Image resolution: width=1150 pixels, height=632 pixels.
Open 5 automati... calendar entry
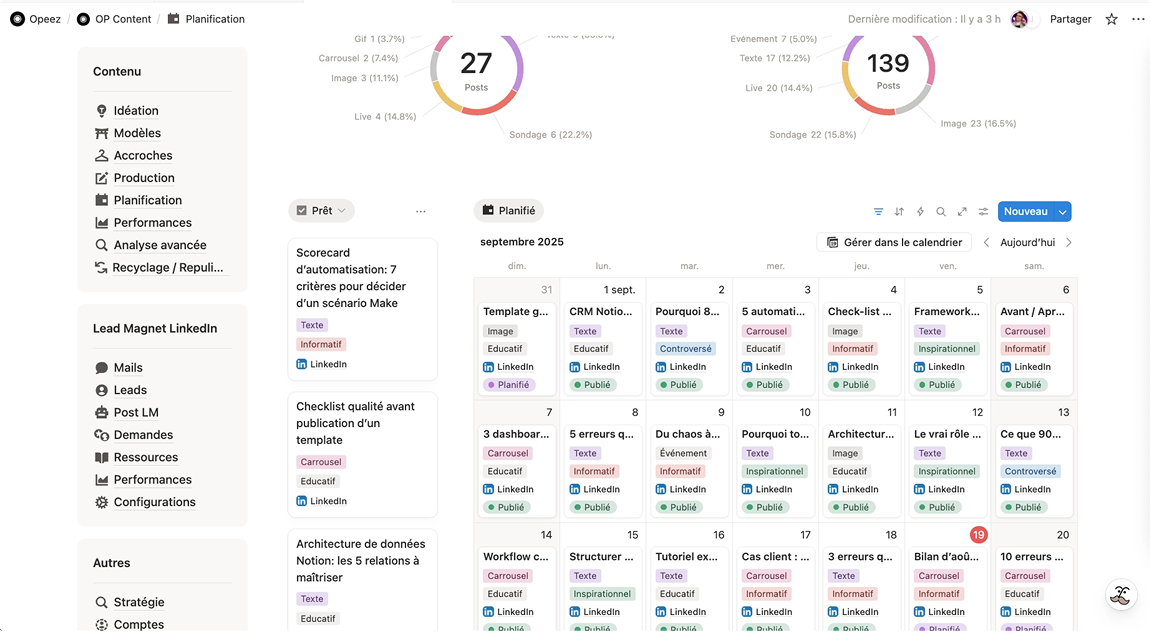[x=775, y=348]
